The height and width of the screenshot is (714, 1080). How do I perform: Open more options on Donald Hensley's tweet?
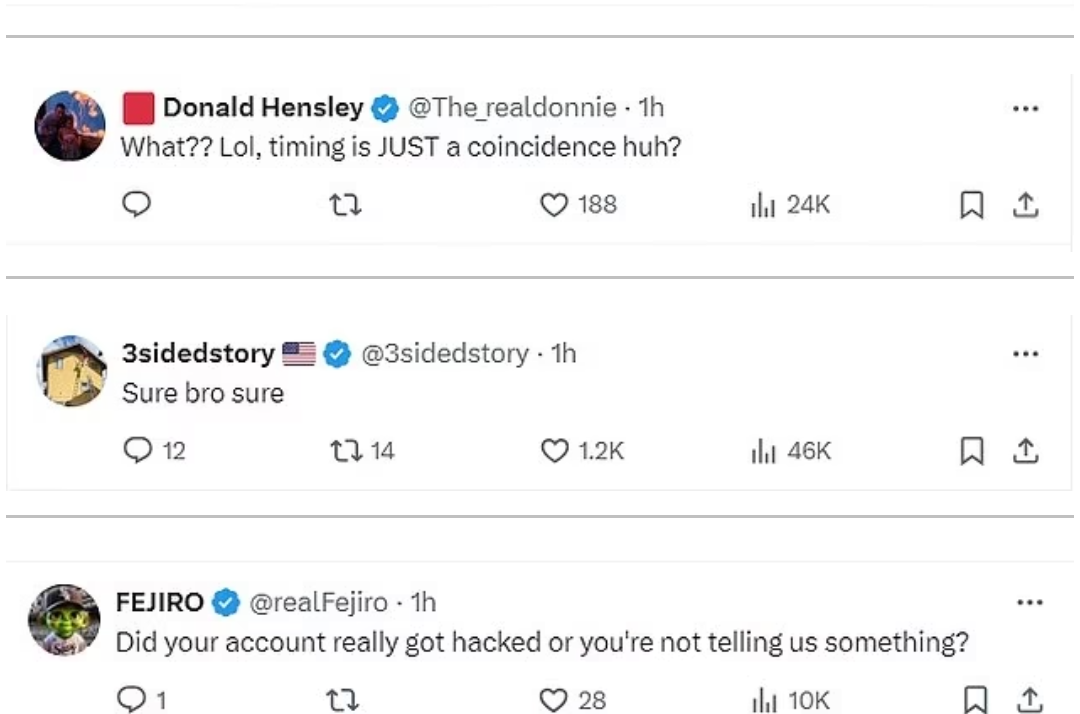click(x=1026, y=108)
